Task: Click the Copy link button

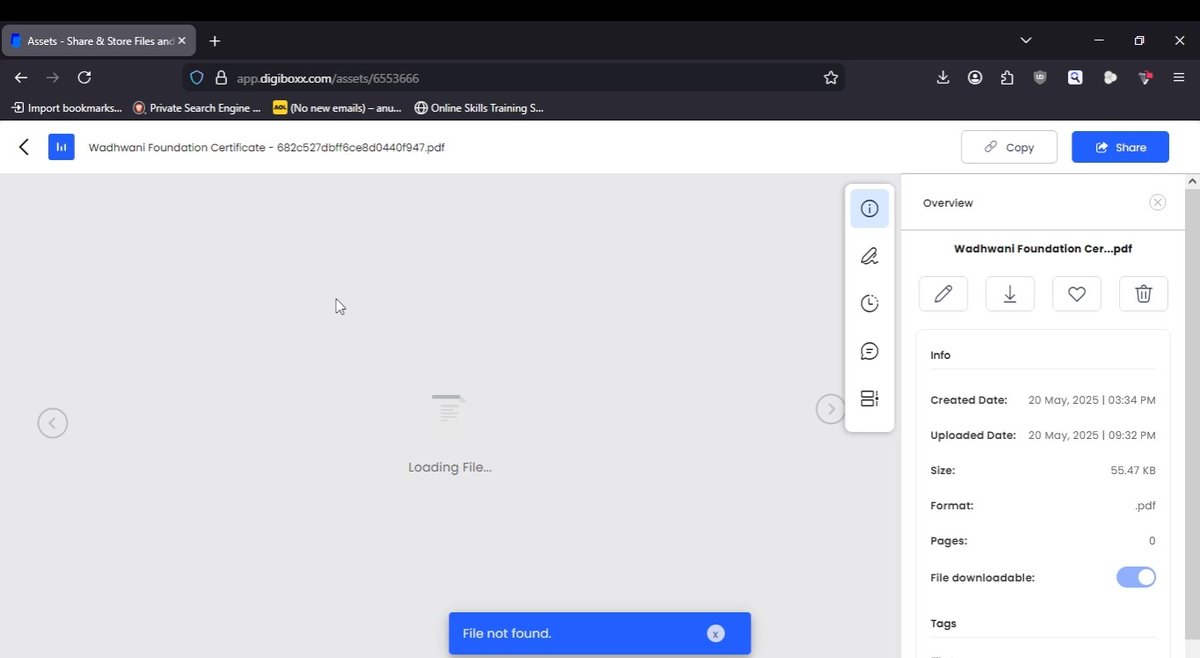Action: pos(1009,147)
